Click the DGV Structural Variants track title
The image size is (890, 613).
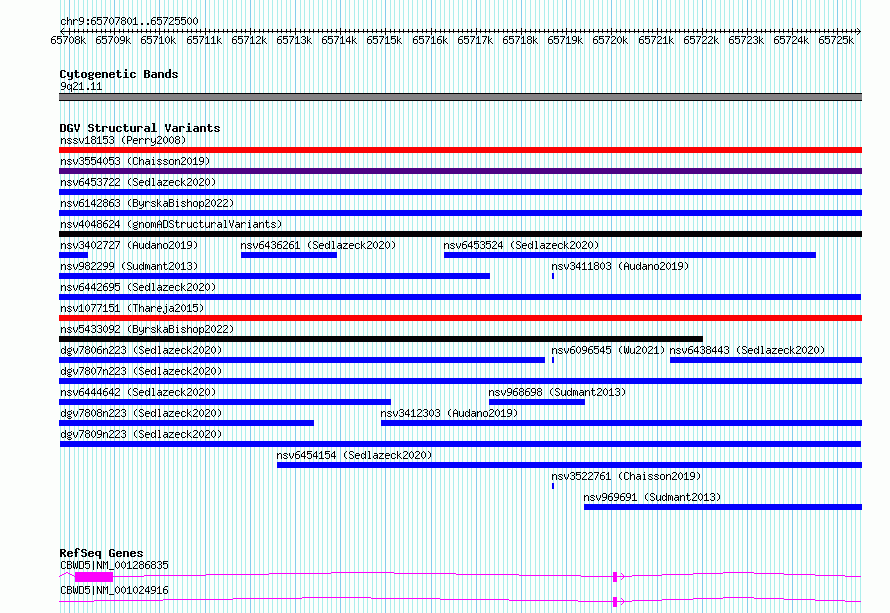140,128
